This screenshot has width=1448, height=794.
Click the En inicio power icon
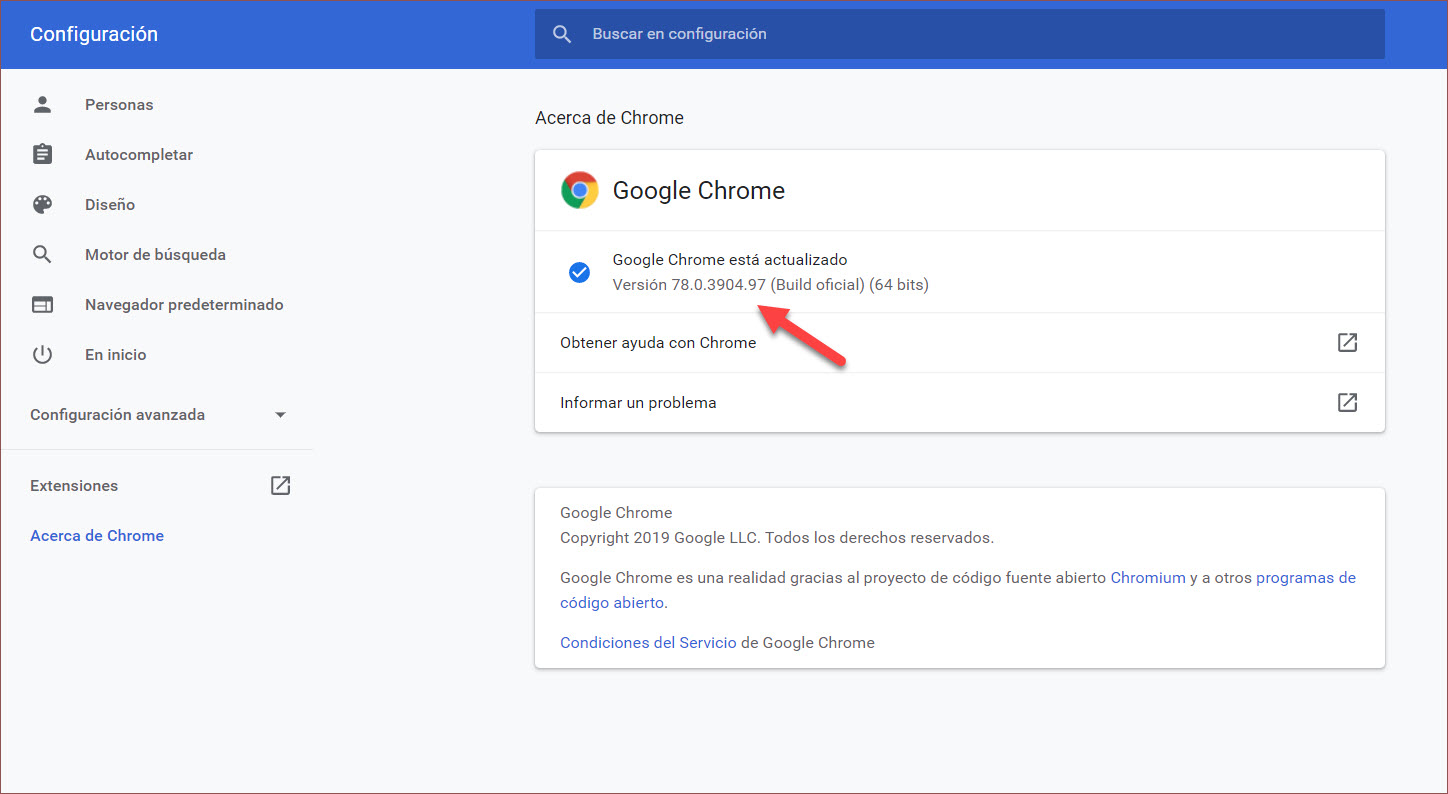click(42, 354)
